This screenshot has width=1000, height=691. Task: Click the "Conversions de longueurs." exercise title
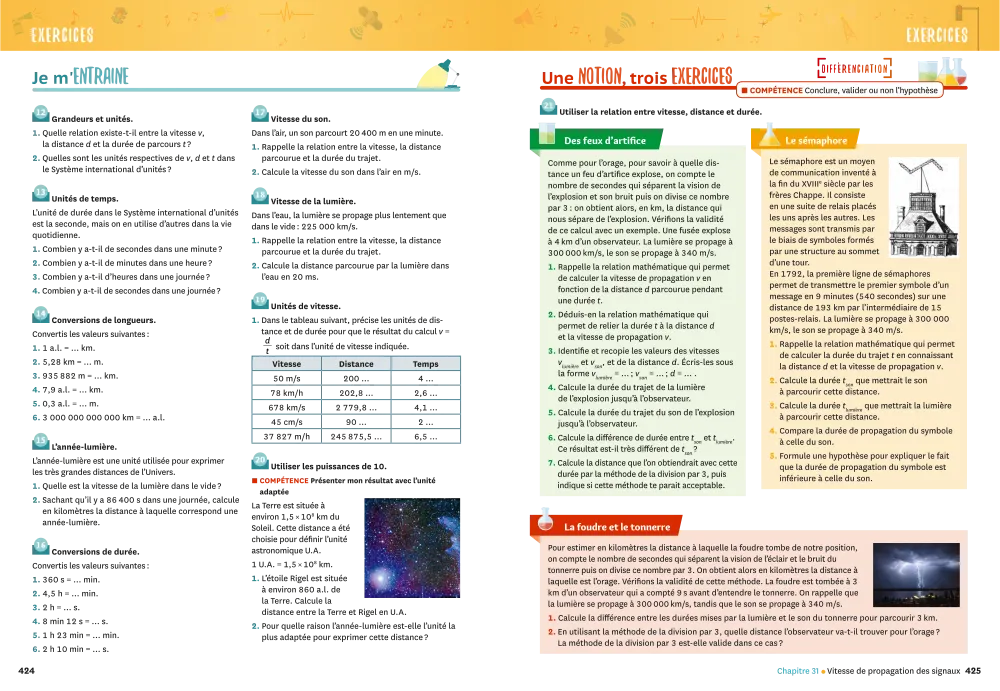pyautogui.click(x=103, y=320)
